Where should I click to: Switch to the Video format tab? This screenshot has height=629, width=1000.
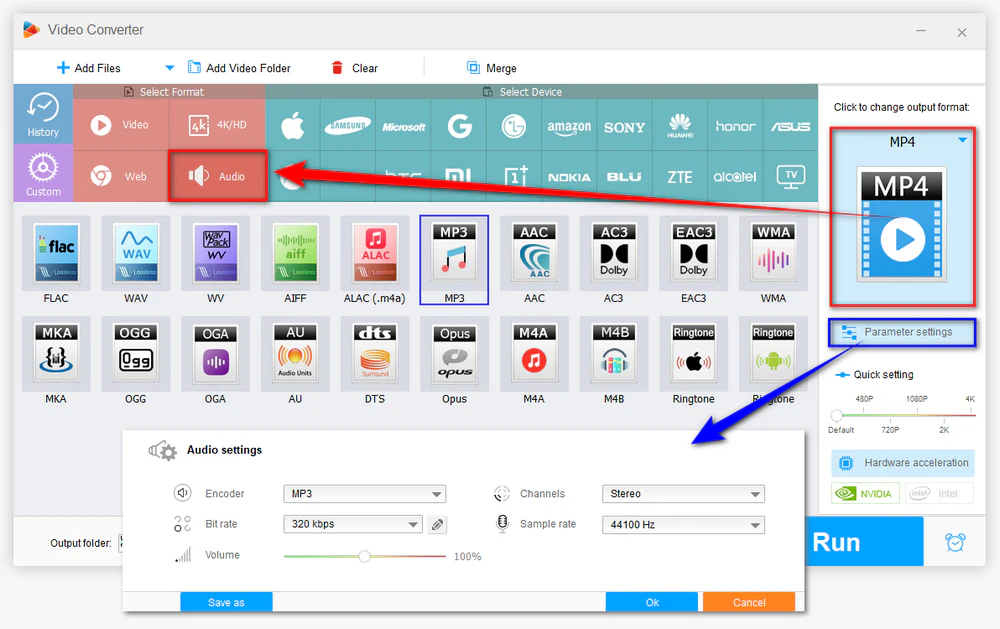[x=121, y=124]
